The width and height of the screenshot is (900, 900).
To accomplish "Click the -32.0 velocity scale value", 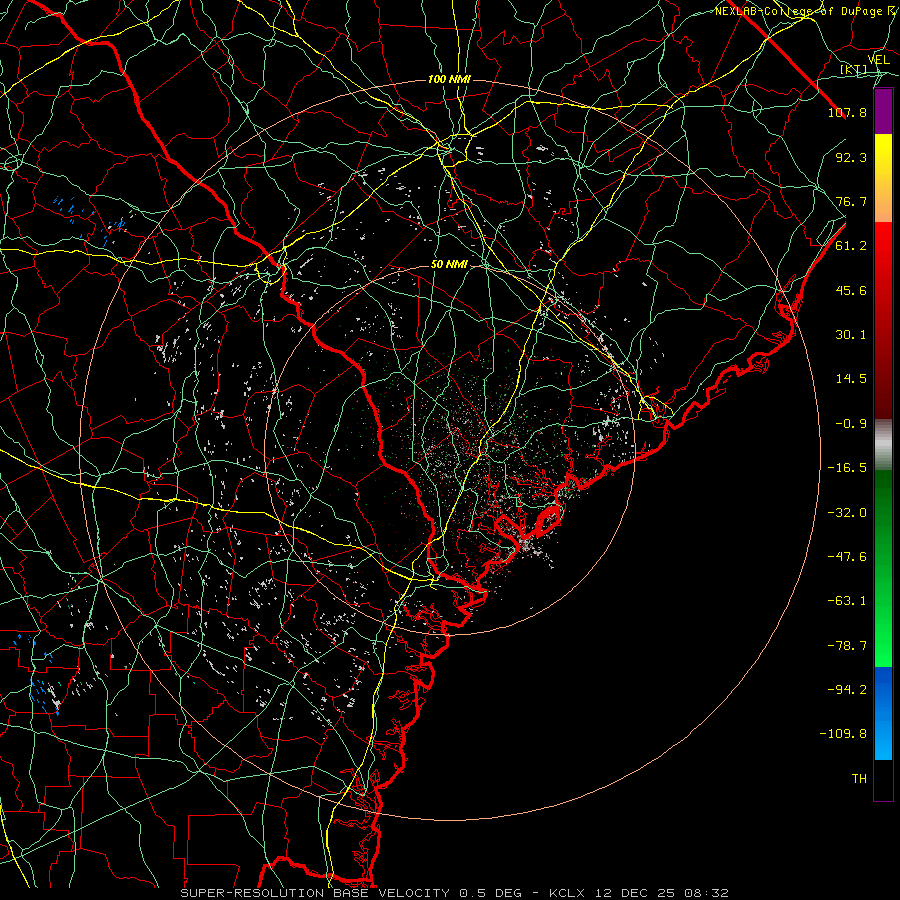I will [847, 513].
